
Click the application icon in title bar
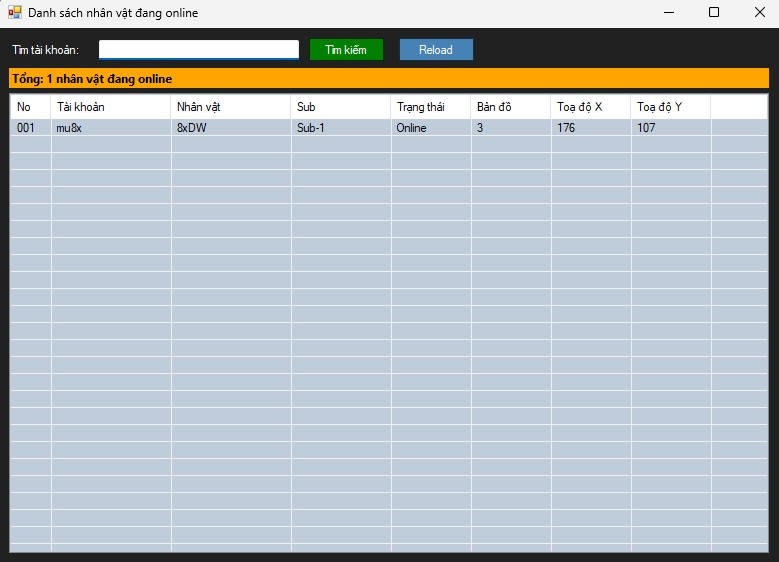tap(15, 12)
